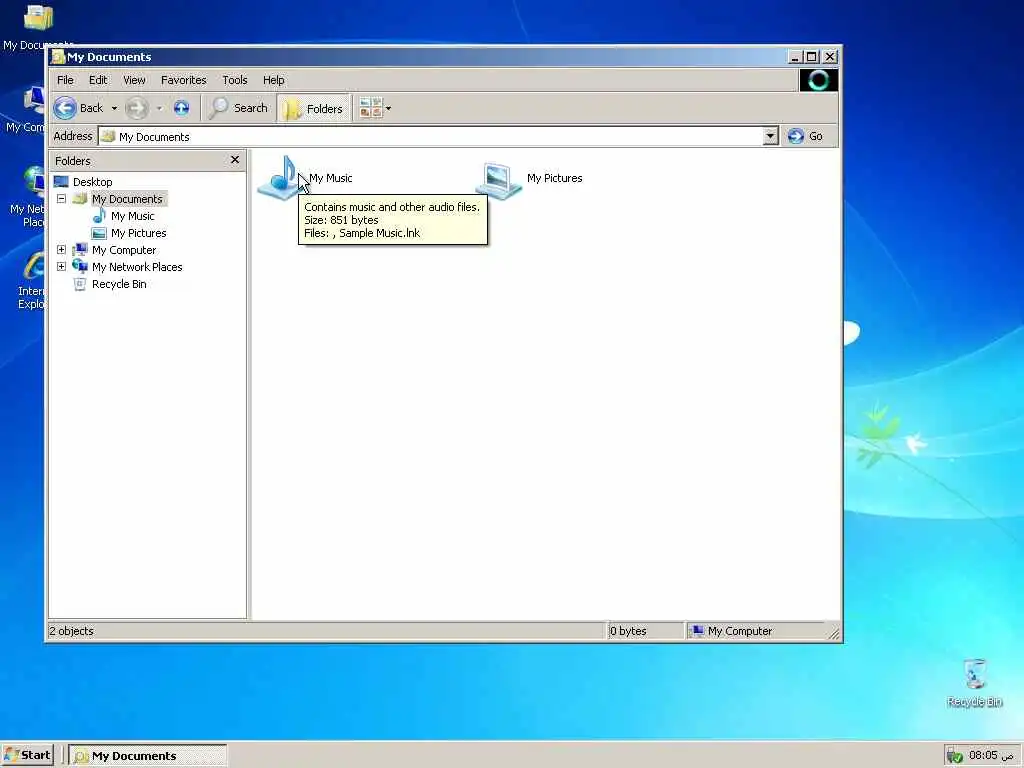This screenshot has width=1024, height=768.
Task: Open the Views dropdown arrow
Action: tap(389, 108)
